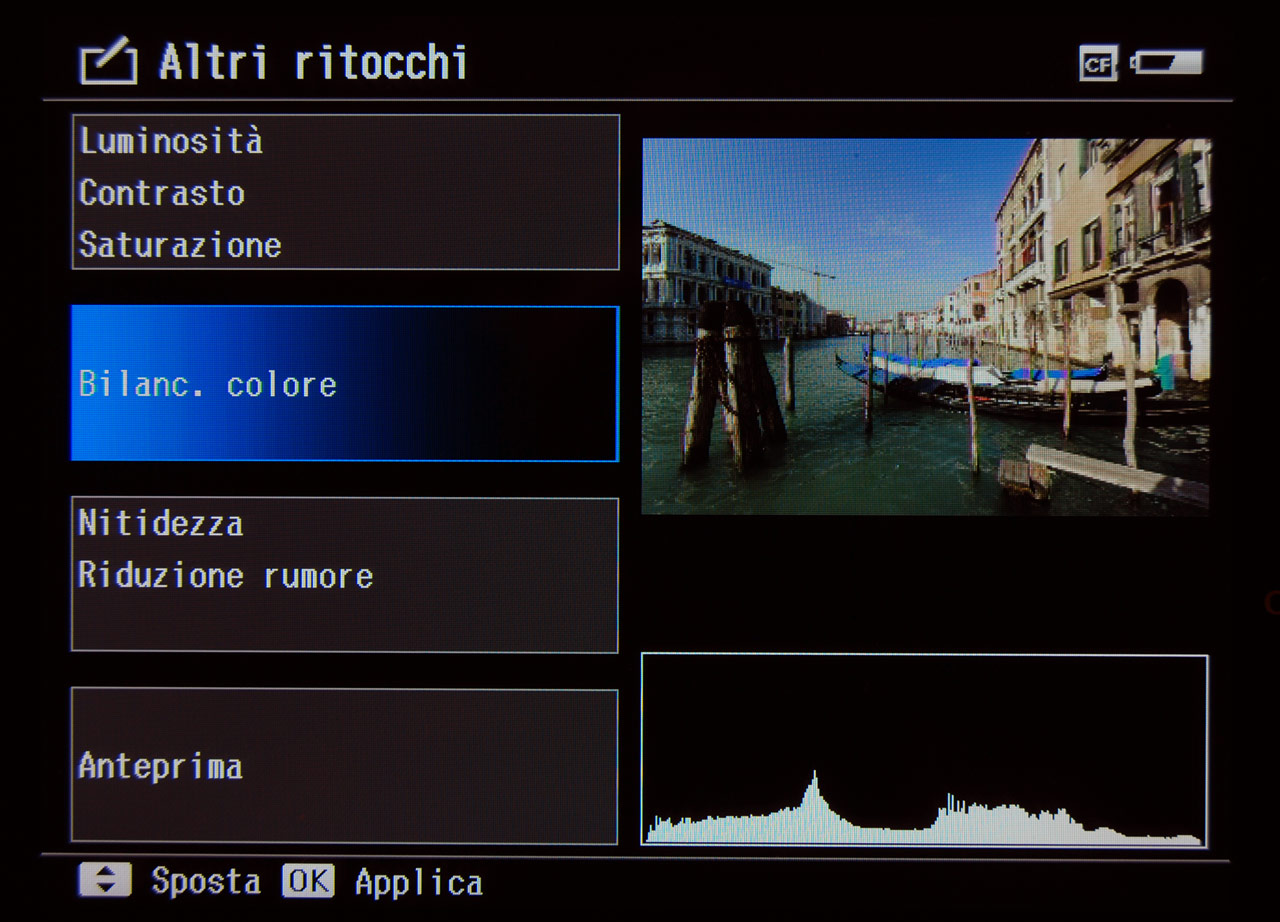1280x922 pixels.
Task: Choose Saturazione from the retouch list
Action: [x=180, y=245]
